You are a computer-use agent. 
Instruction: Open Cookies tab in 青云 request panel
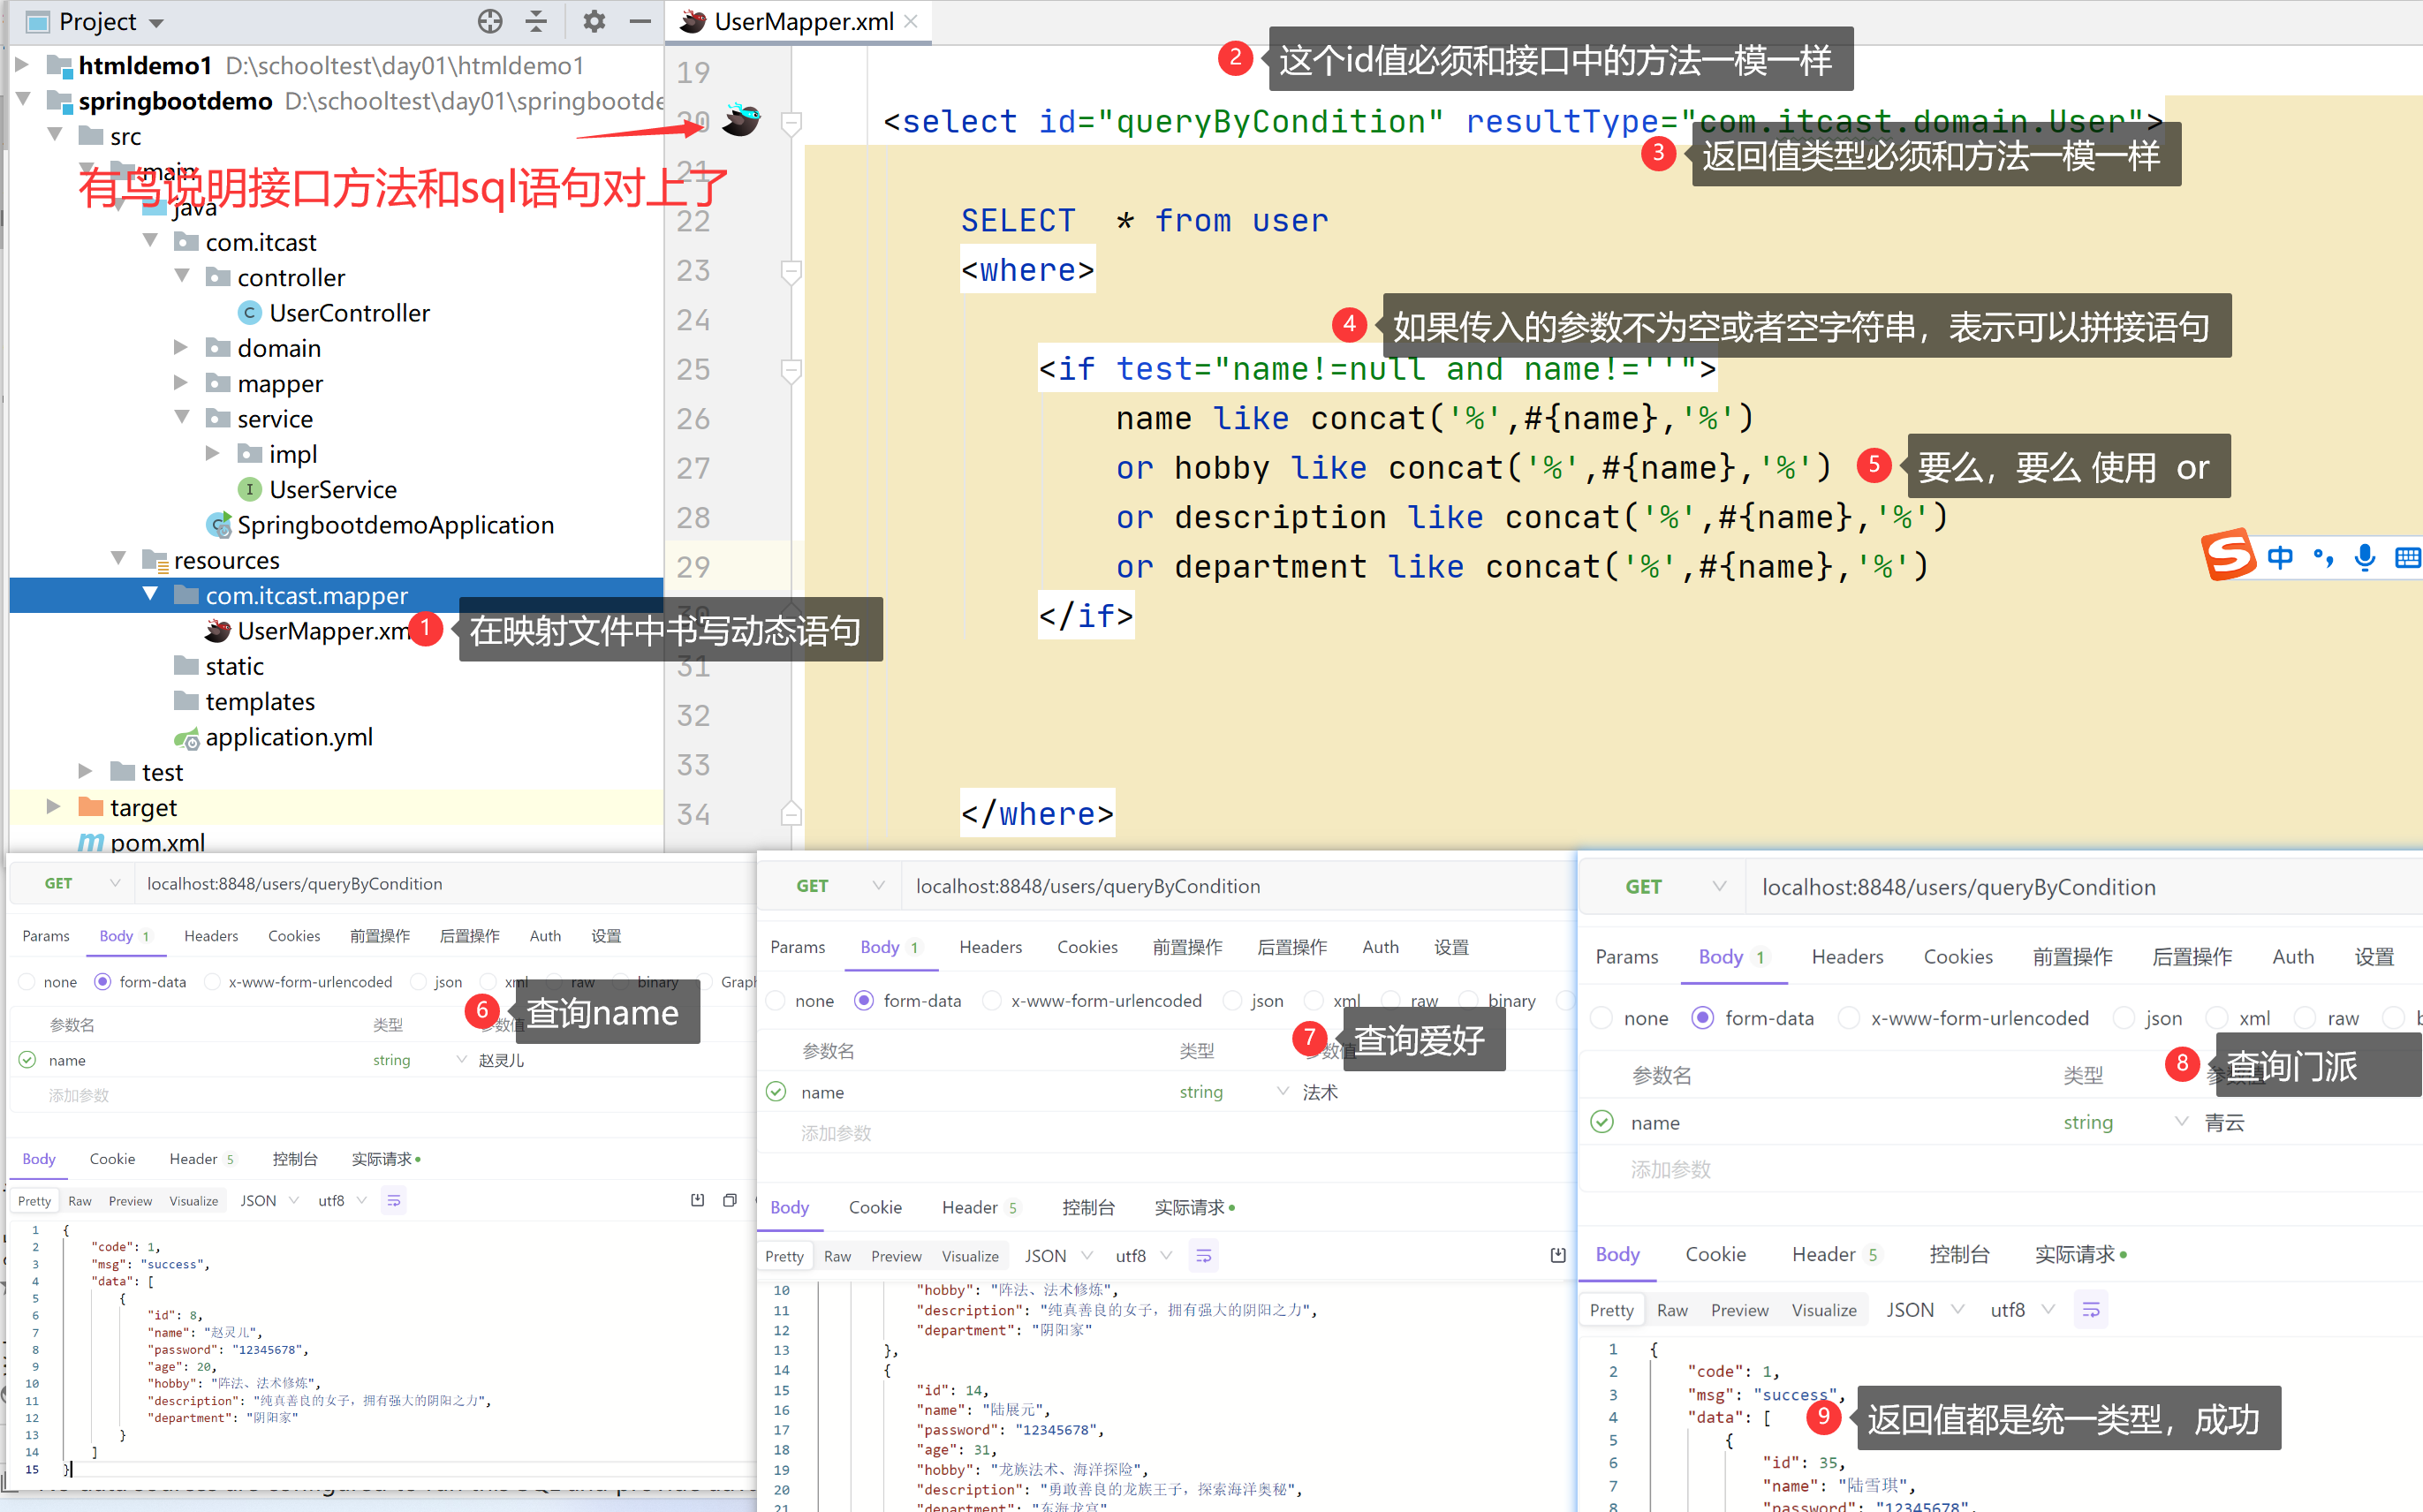pyautogui.click(x=1958, y=957)
